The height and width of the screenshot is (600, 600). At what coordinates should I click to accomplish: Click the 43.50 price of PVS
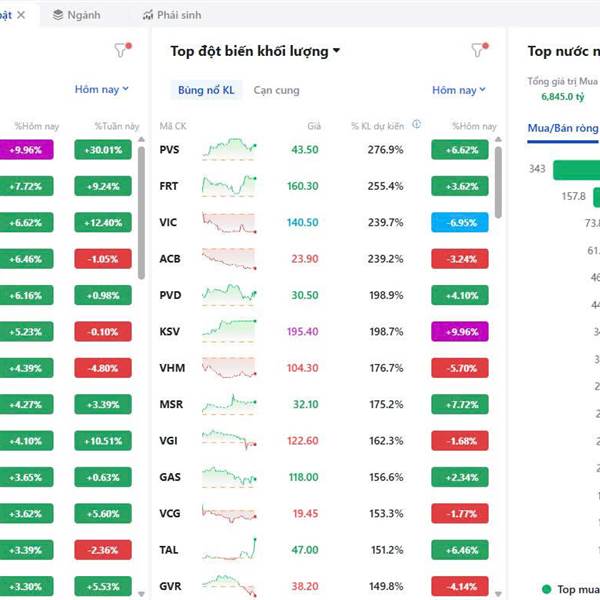click(x=305, y=150)
